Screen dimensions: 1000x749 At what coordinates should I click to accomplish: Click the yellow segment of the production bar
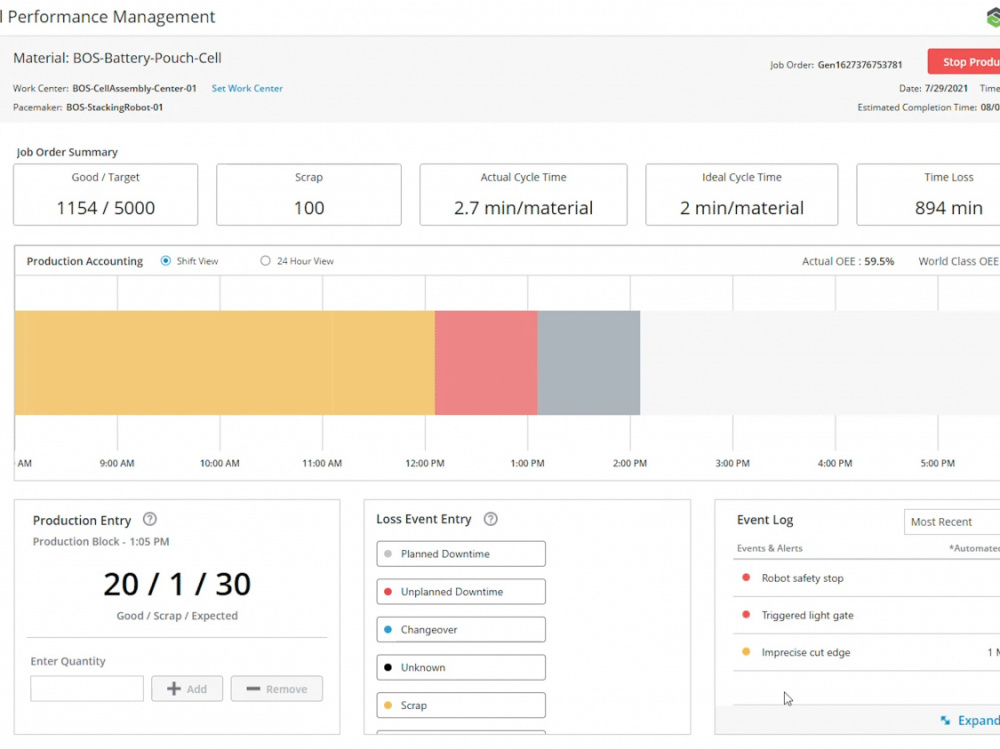[x=224, y=363]
